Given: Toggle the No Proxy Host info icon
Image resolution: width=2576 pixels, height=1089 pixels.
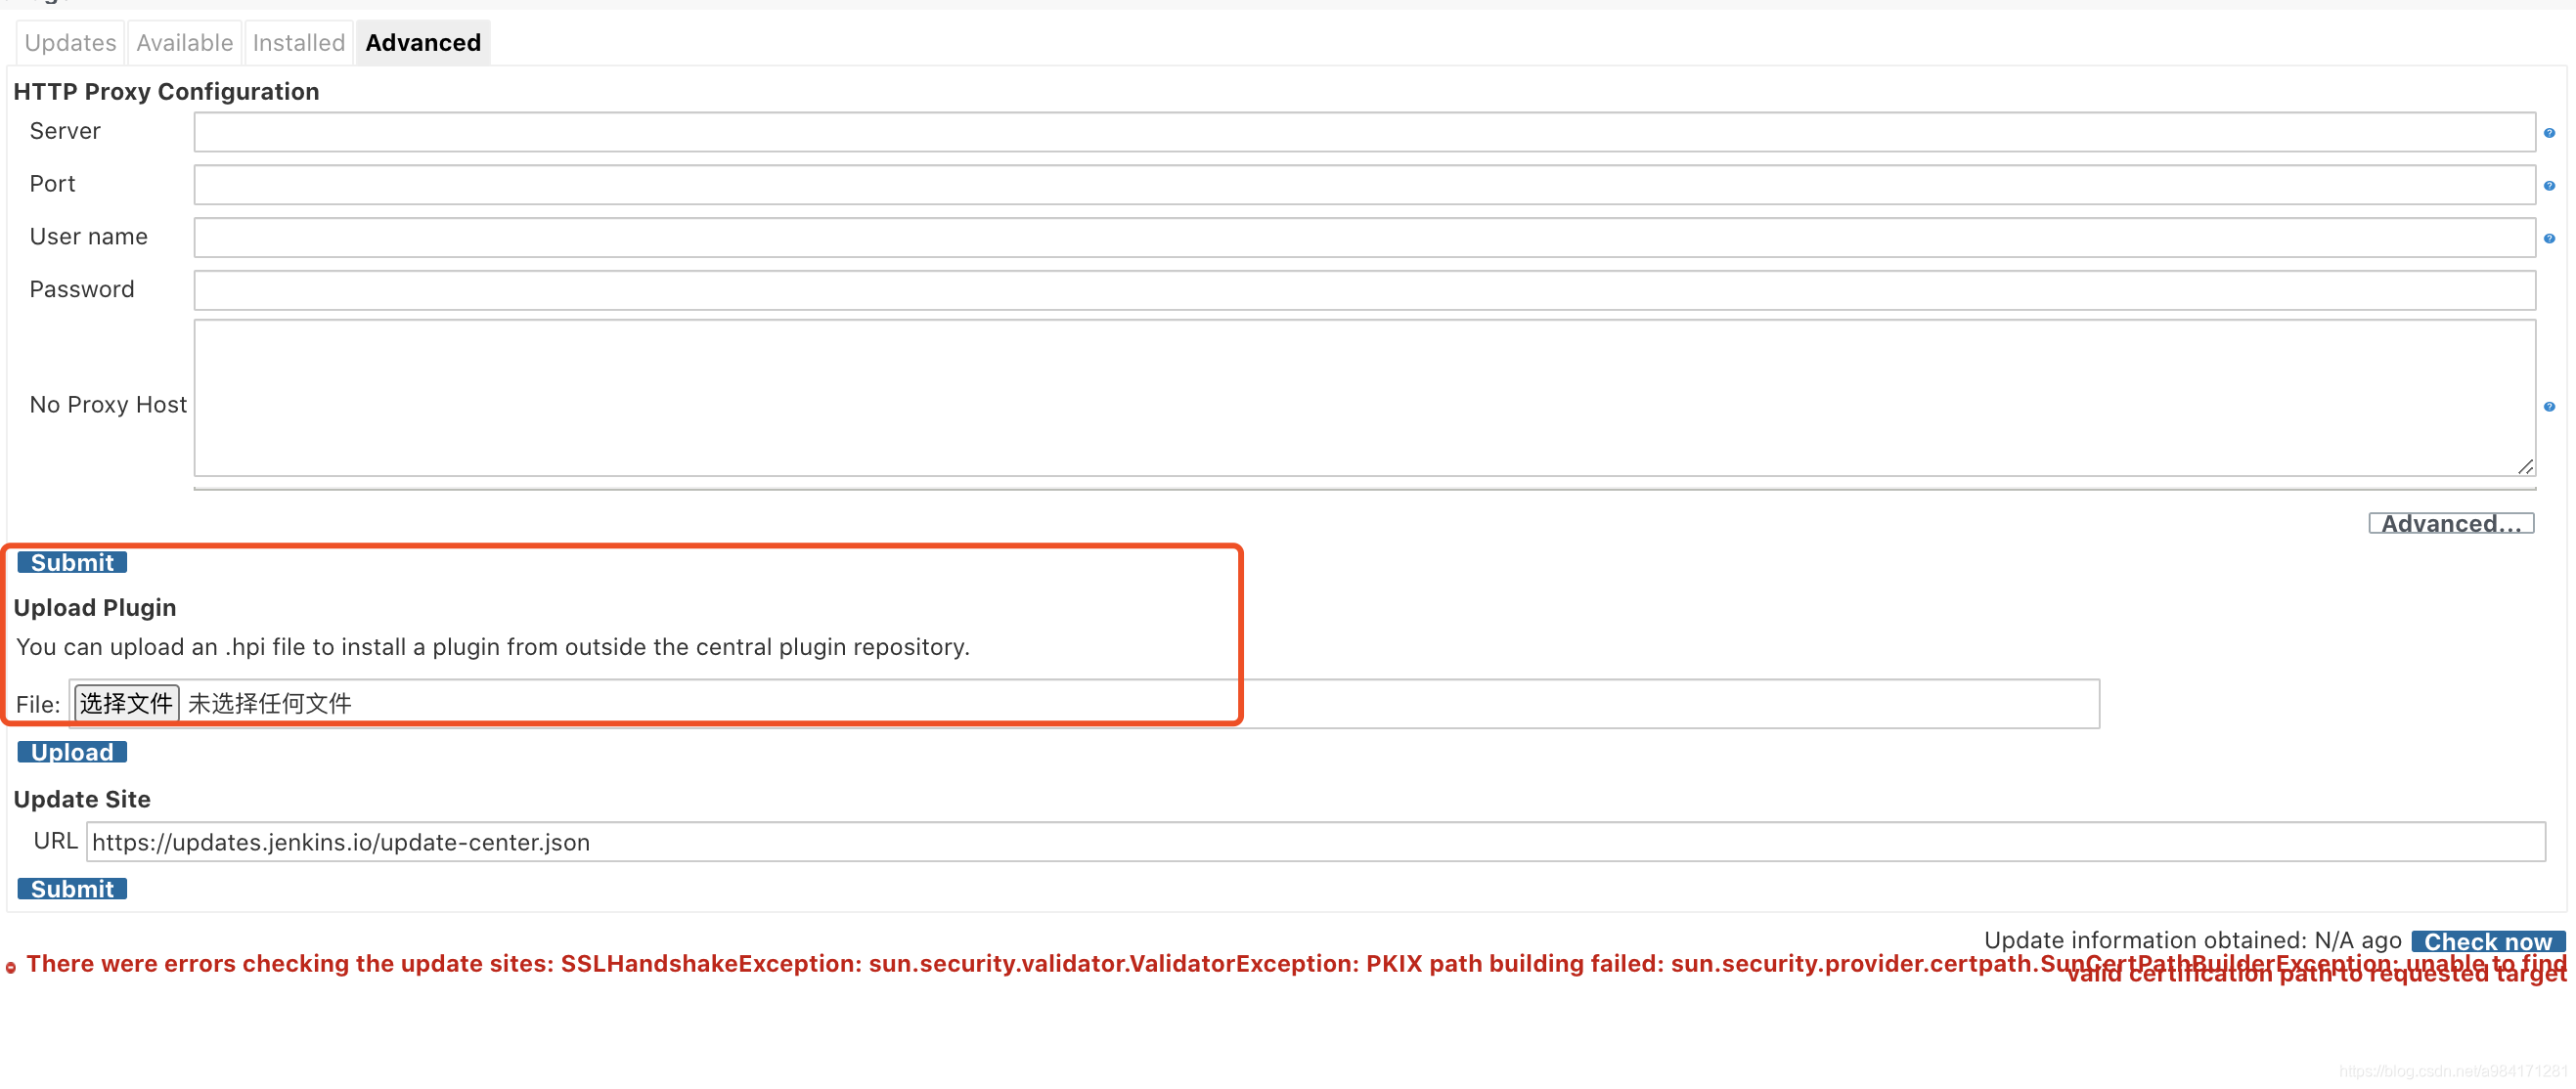Looking at the screenshot, I should click(x=2548, y=406).
